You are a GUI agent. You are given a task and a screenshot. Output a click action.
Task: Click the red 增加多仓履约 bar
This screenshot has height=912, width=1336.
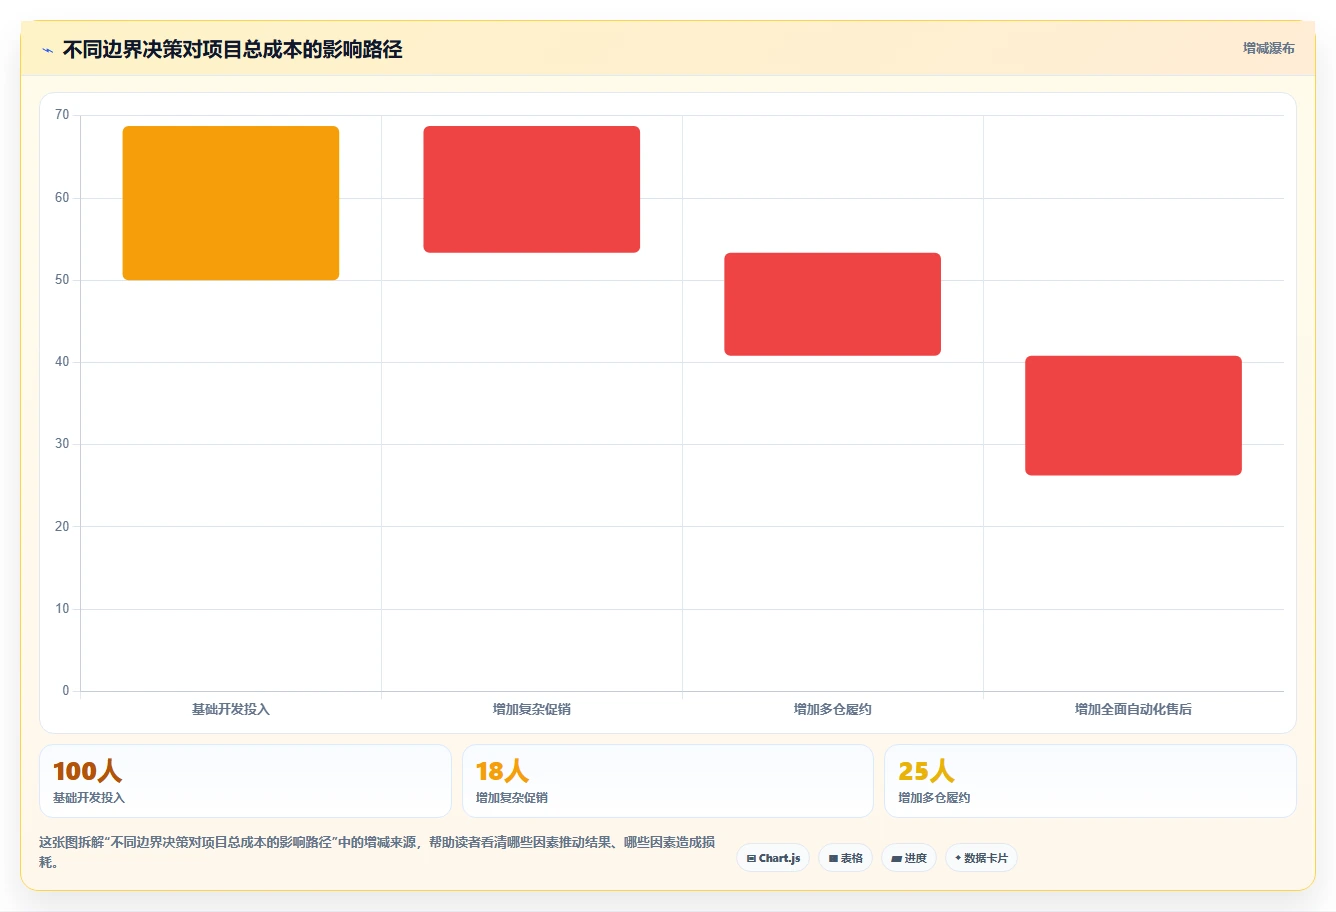tap(833, 304)
